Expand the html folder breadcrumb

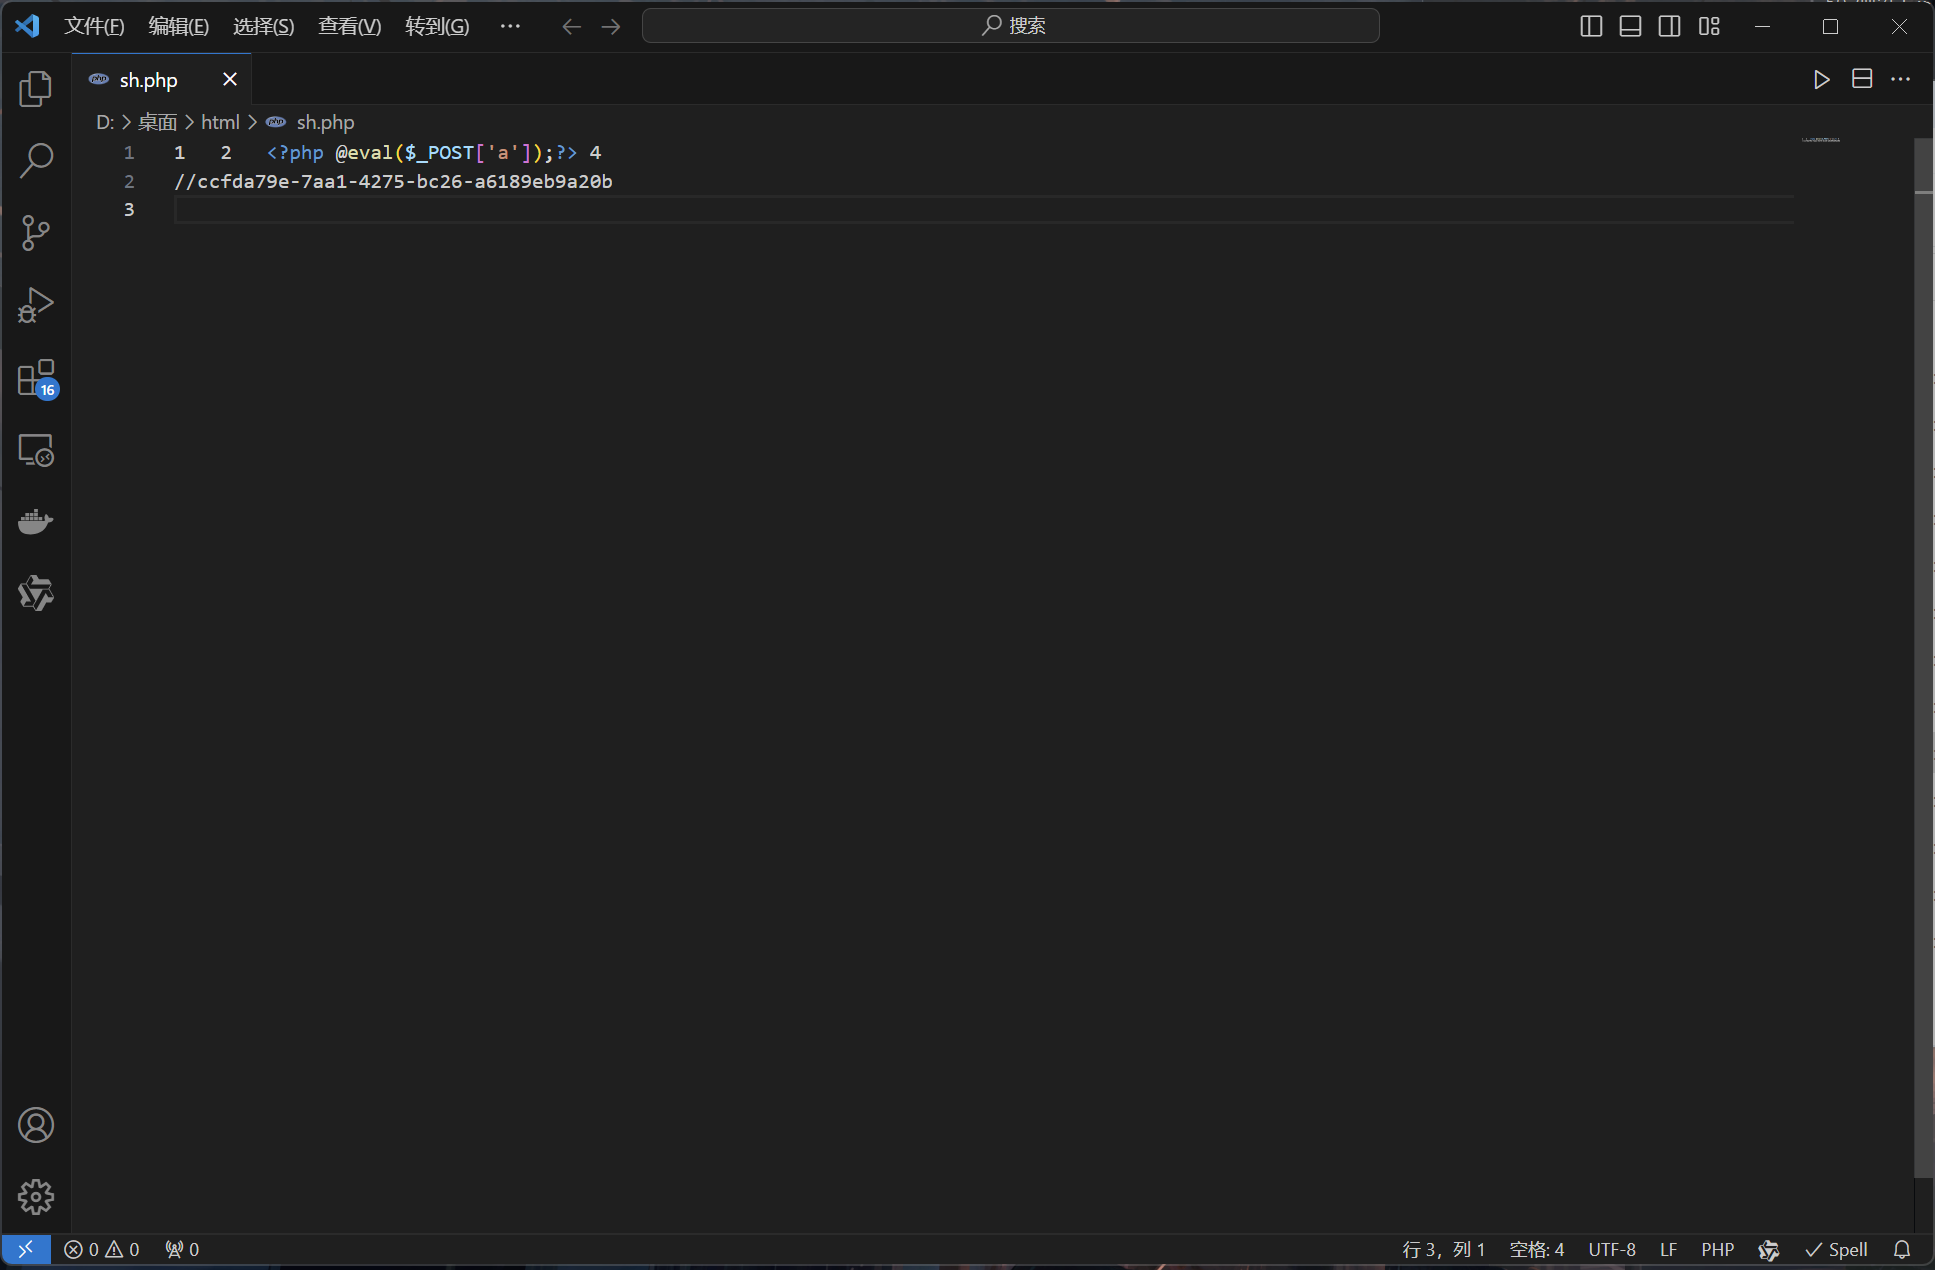click(x=220, y=122)
